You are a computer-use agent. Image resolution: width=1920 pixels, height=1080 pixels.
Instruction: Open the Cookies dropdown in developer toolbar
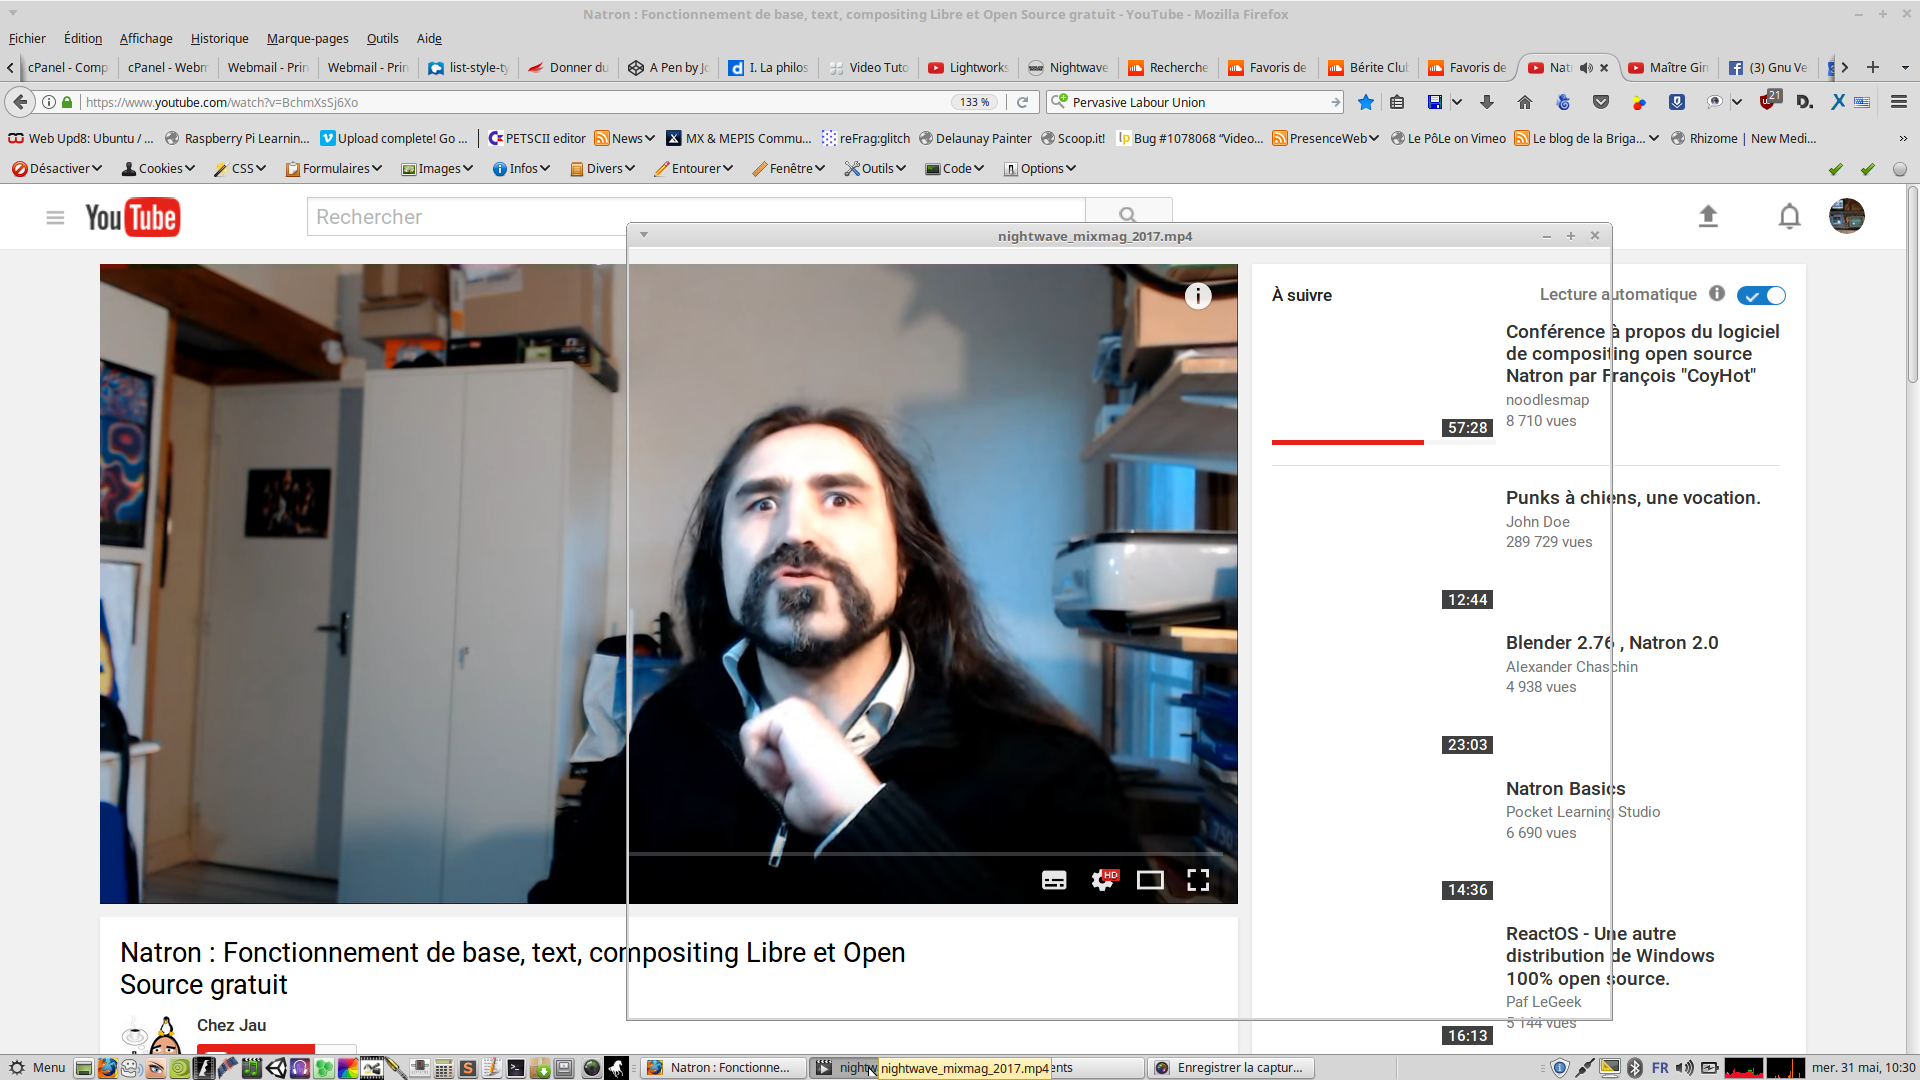point(158,169)
